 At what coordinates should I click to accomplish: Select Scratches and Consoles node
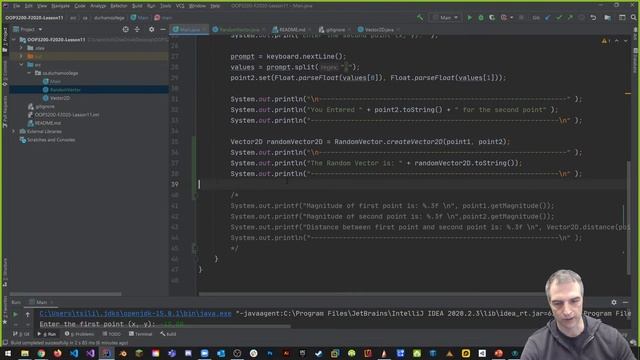[51, 140]
